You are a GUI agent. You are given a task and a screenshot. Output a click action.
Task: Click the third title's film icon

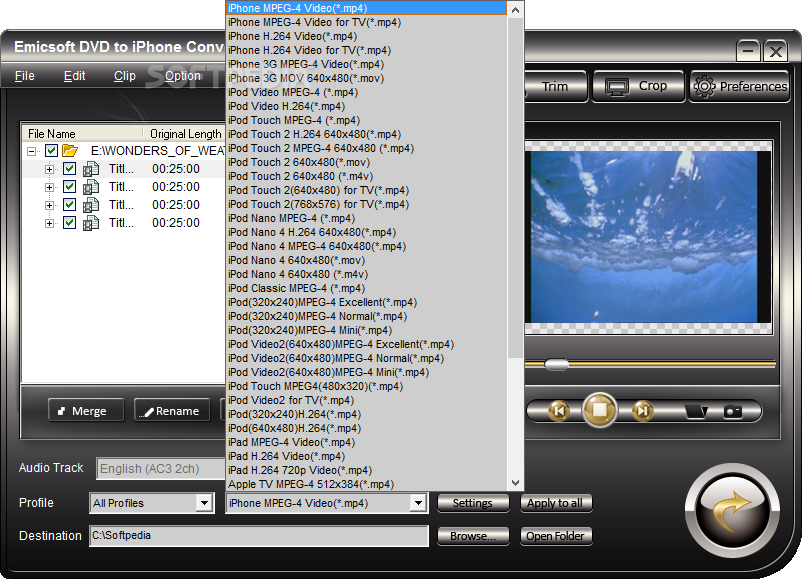click(x=91, y=205)
